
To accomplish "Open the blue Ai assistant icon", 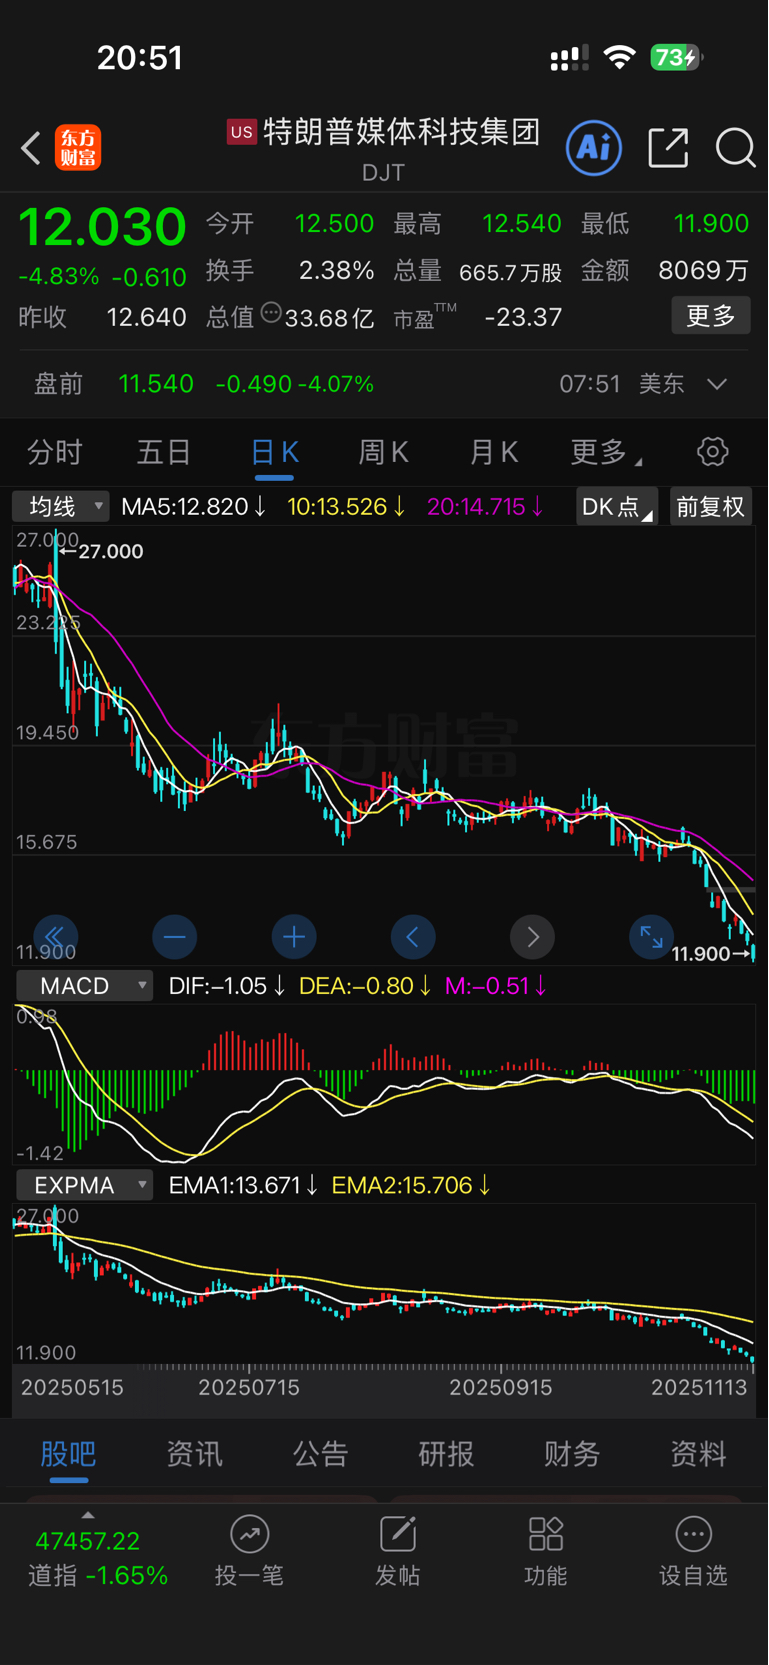I will tap(594, 148).
